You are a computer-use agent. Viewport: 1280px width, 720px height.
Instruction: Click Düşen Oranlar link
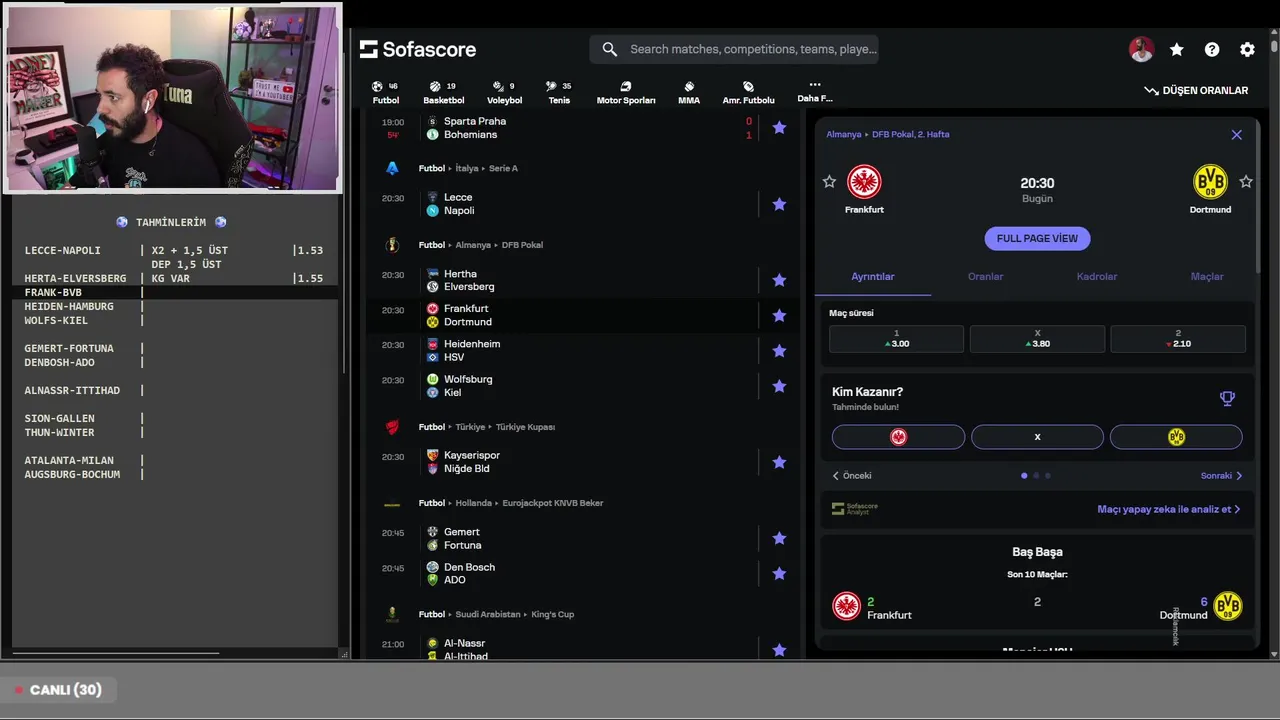tap(1196, 90)
